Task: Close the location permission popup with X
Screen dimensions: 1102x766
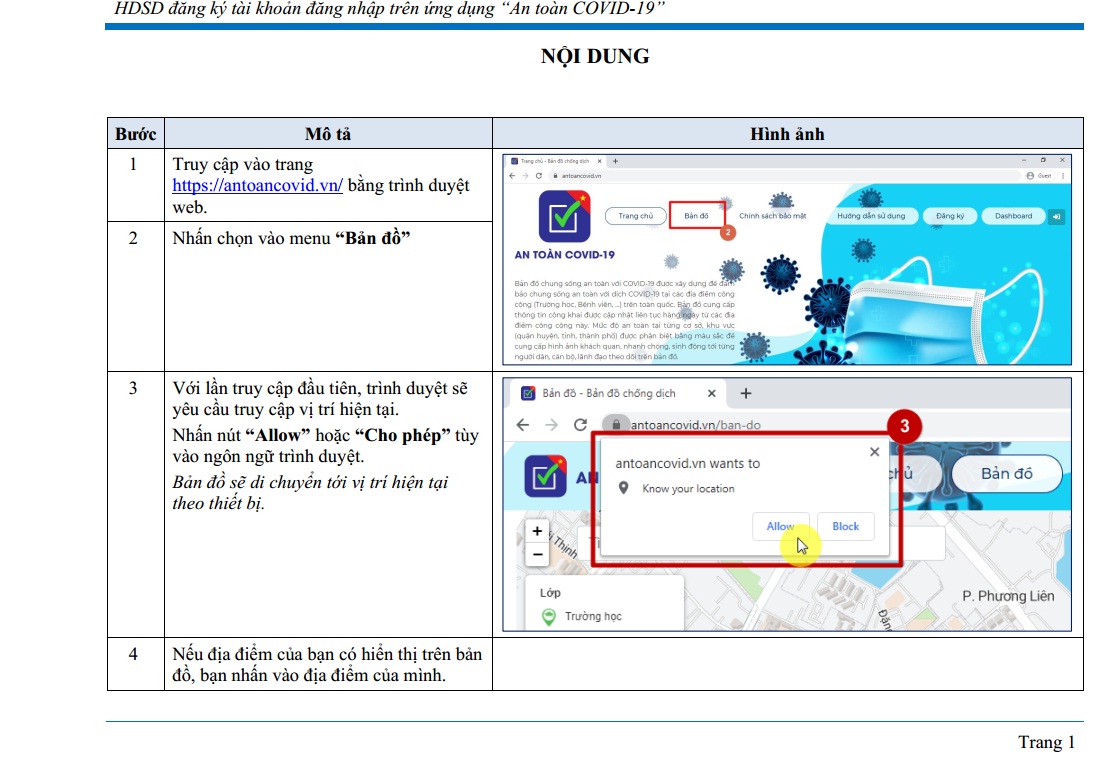Action: (x=875, y=452)
